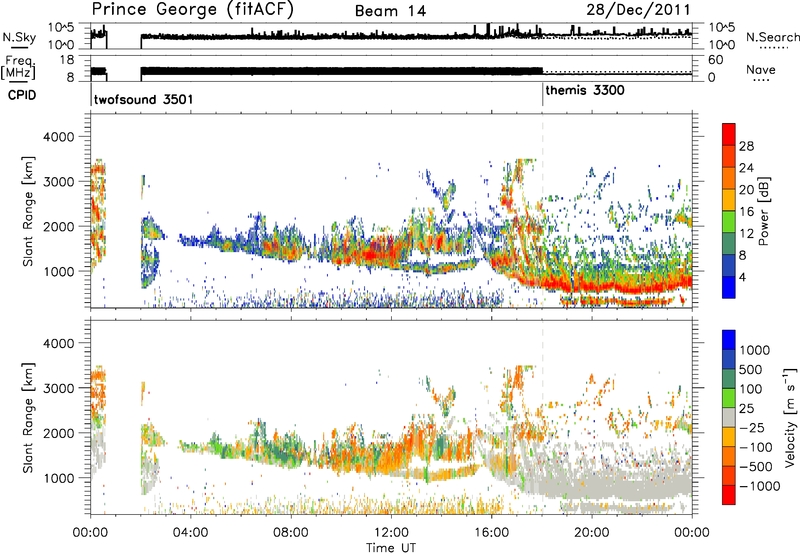Click the '500' label on velocity color bar
Viewport: 800px width, 554px height.
[751, 370]
